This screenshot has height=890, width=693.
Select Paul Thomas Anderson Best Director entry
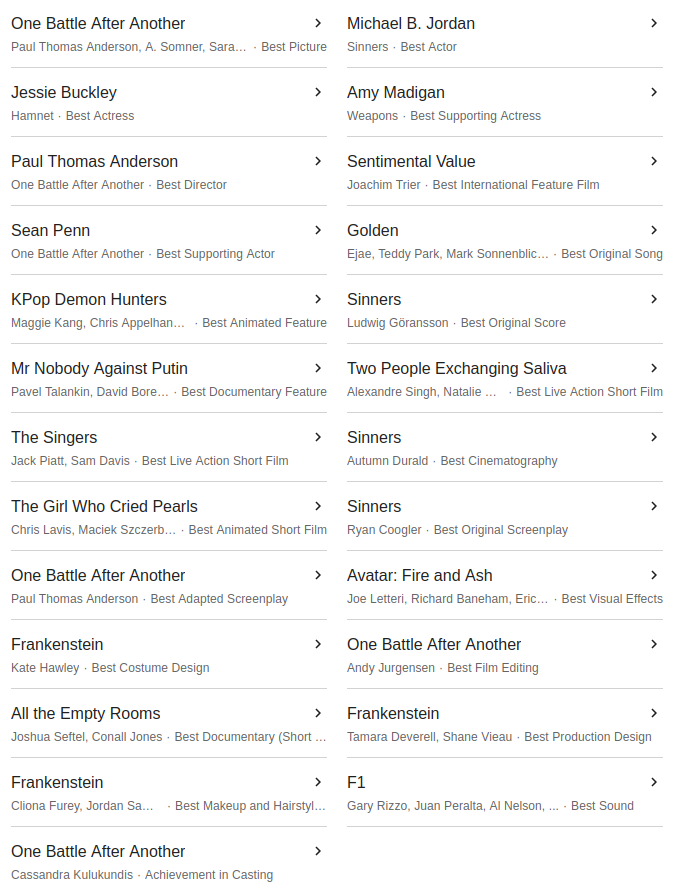click(x=169, y=172)
